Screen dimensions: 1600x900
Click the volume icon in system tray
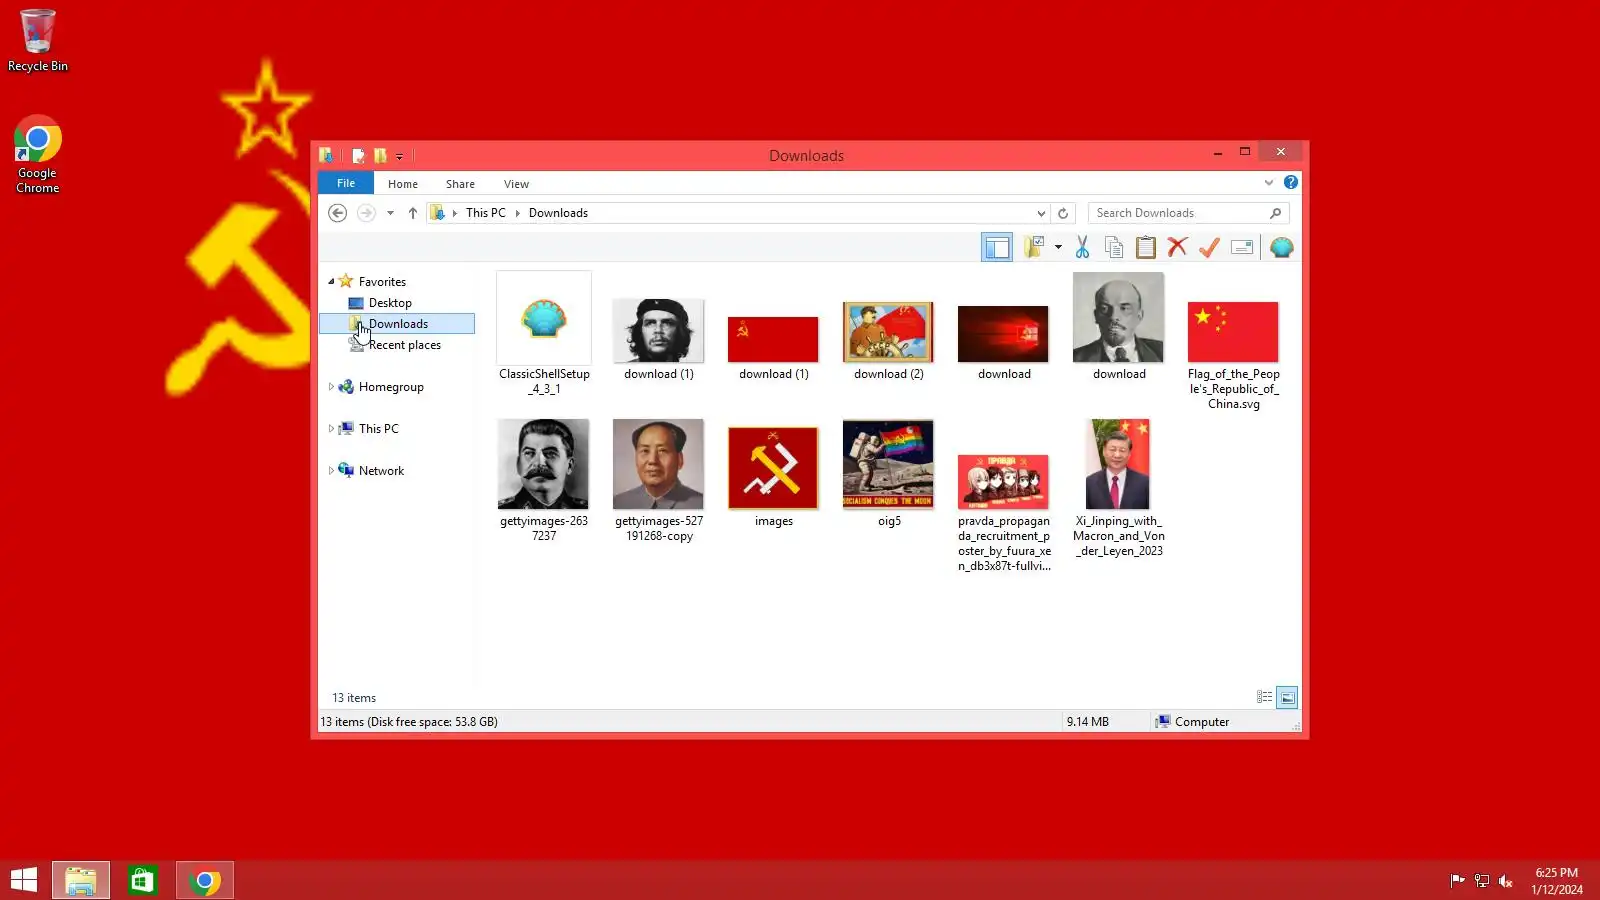point(1505,881)
